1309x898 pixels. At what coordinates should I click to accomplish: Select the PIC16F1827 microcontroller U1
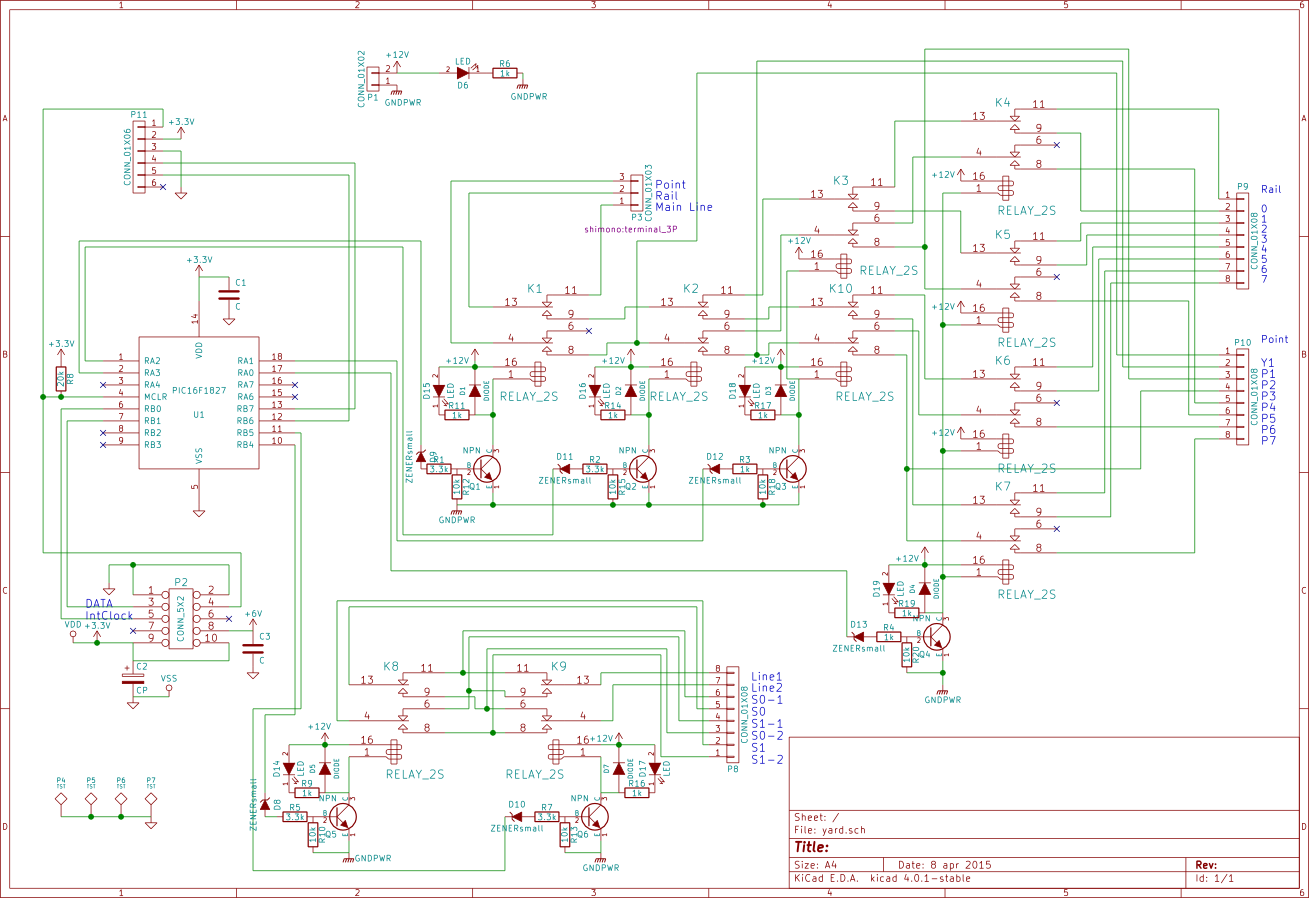198,401
